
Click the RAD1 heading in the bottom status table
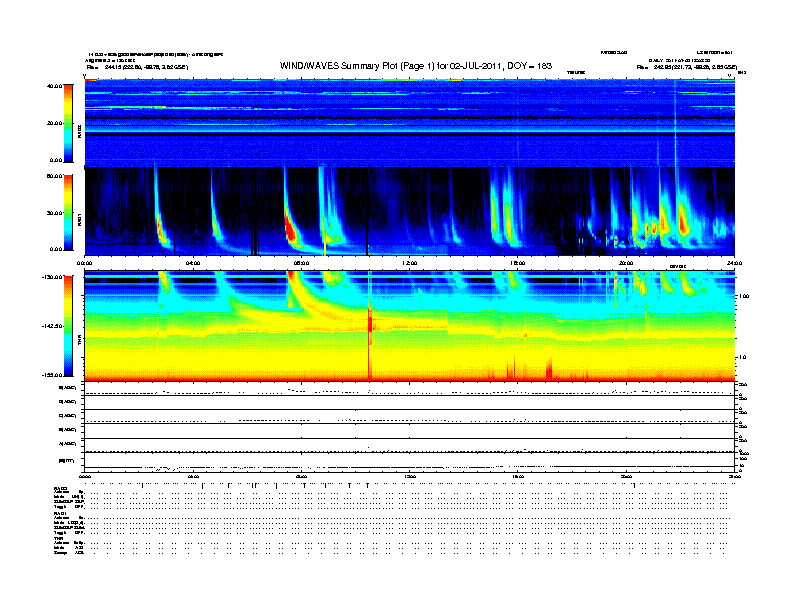(61, 514)
